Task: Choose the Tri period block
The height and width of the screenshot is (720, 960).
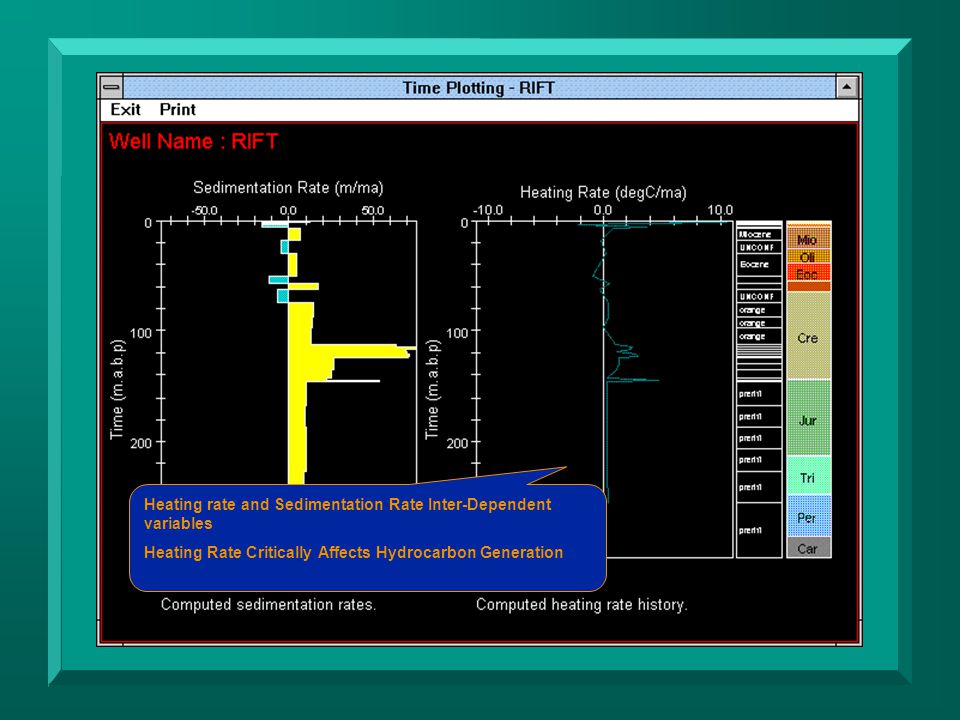Action: pos(808,477)
